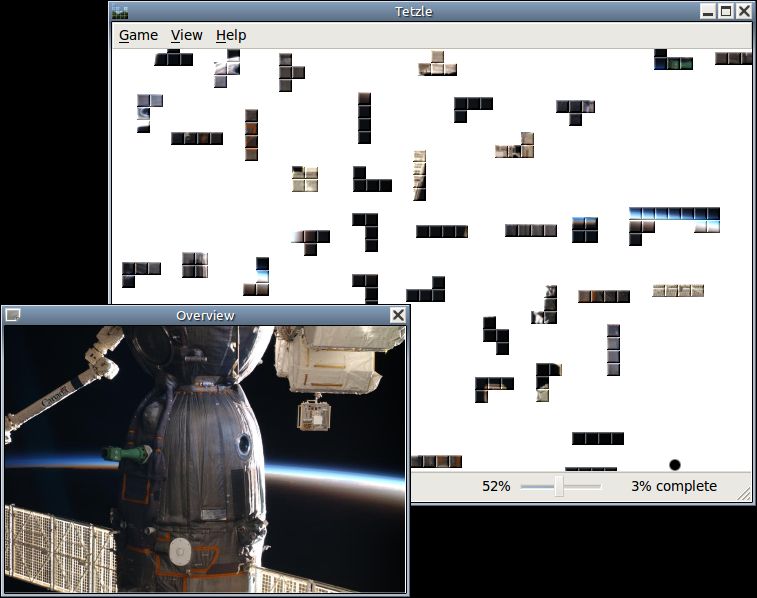Select the long blue horizon strip piece
Viewport: 757px width, 598px height.
click(x=674, y=221)
